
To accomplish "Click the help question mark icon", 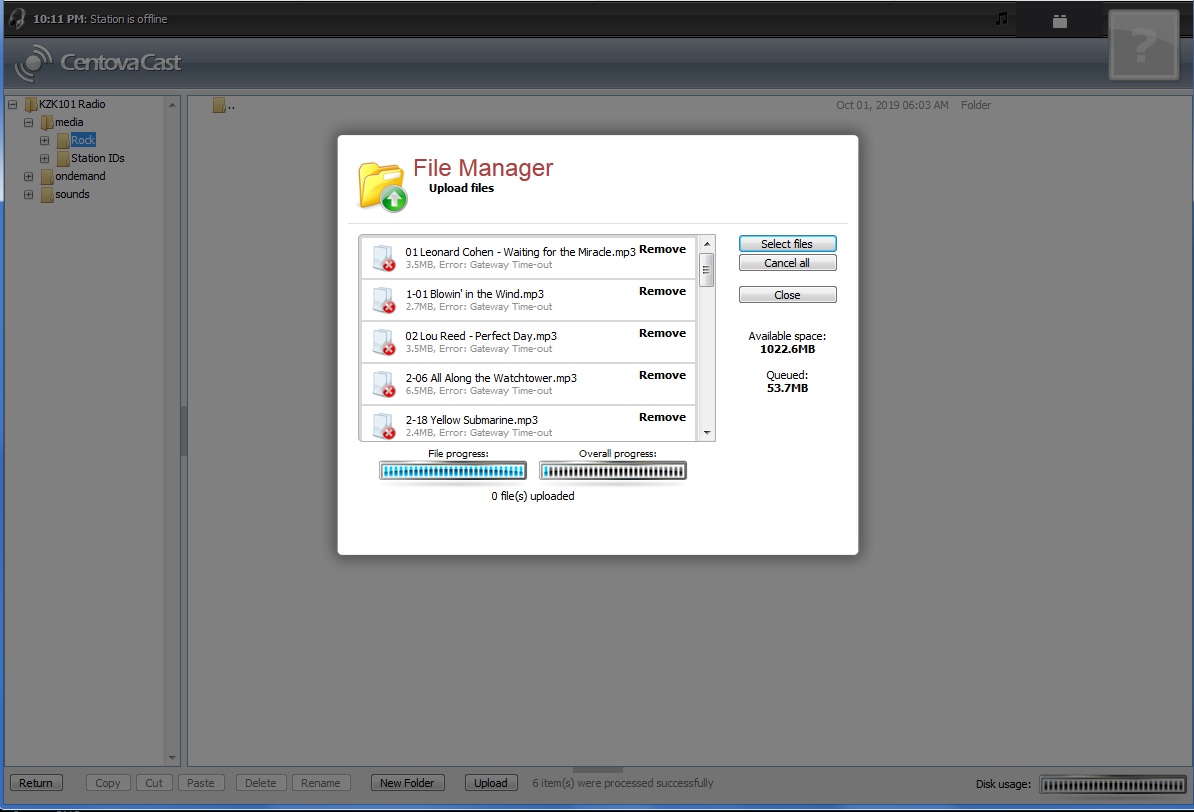I will pos(1143,45).
